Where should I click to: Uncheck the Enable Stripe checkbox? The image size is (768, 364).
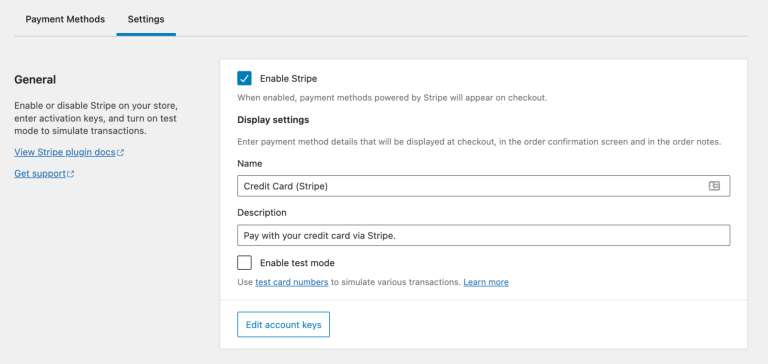click(244, 78)
